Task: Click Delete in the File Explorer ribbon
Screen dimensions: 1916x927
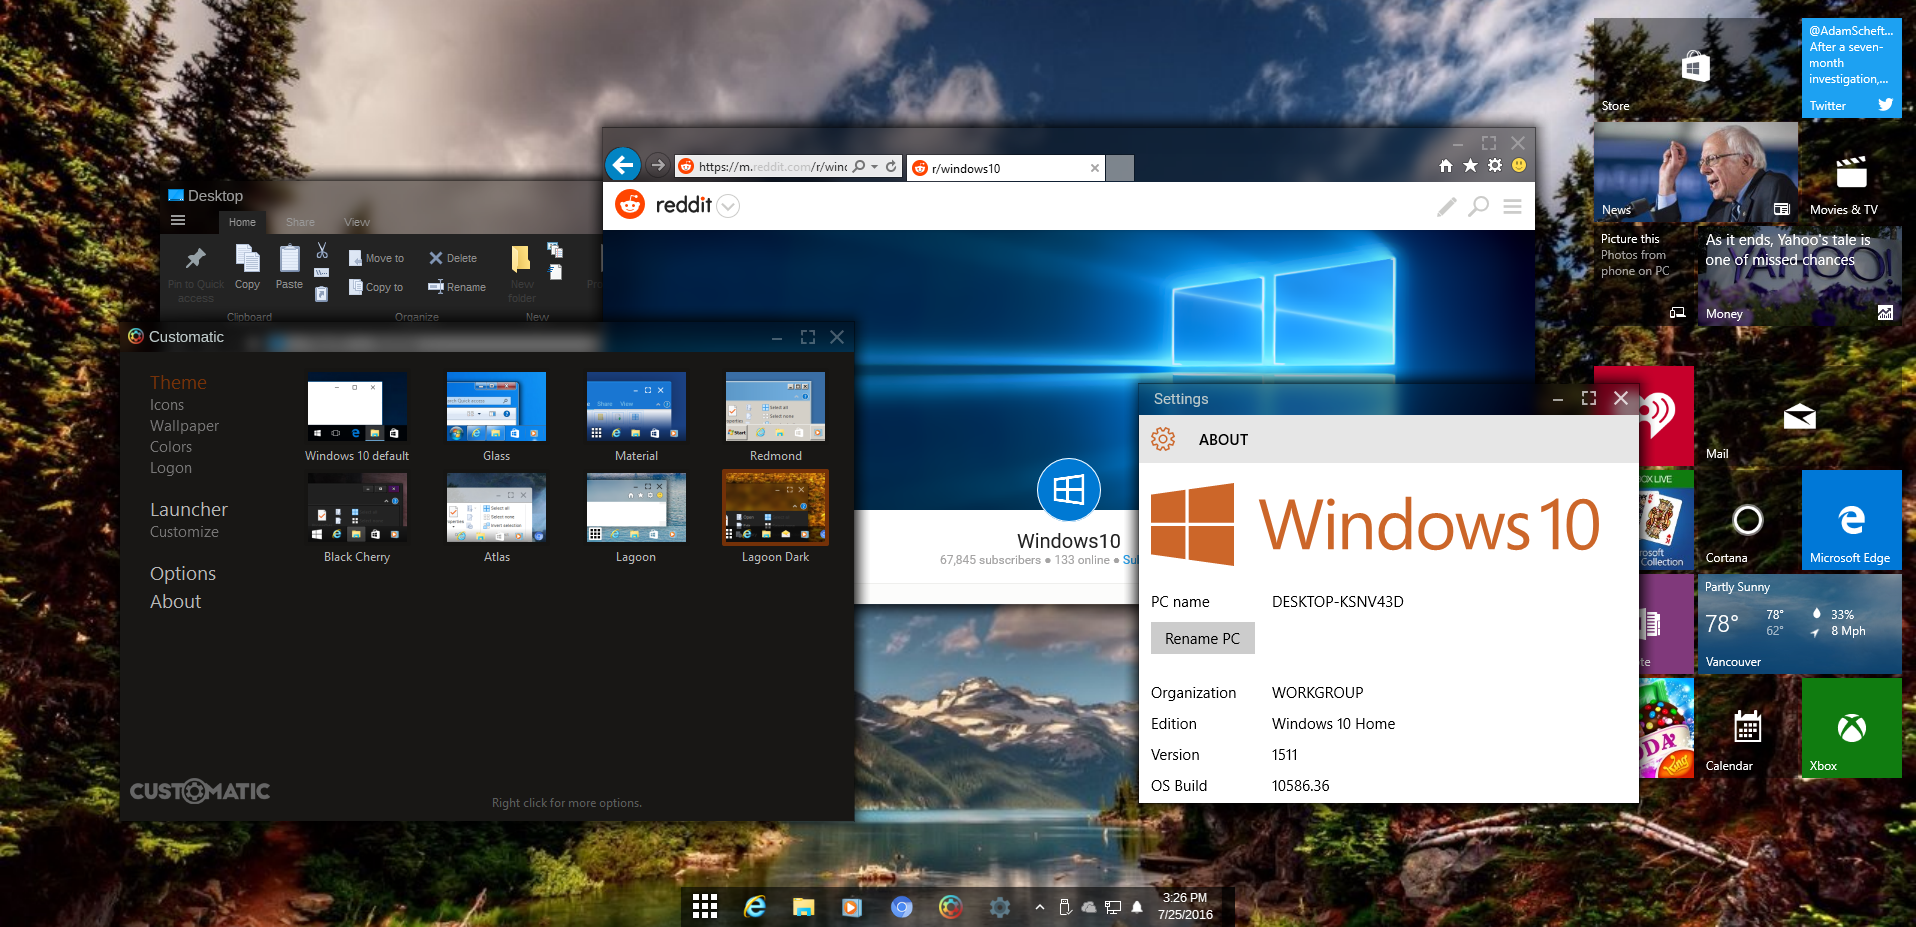Action: [x=453, y=258]
